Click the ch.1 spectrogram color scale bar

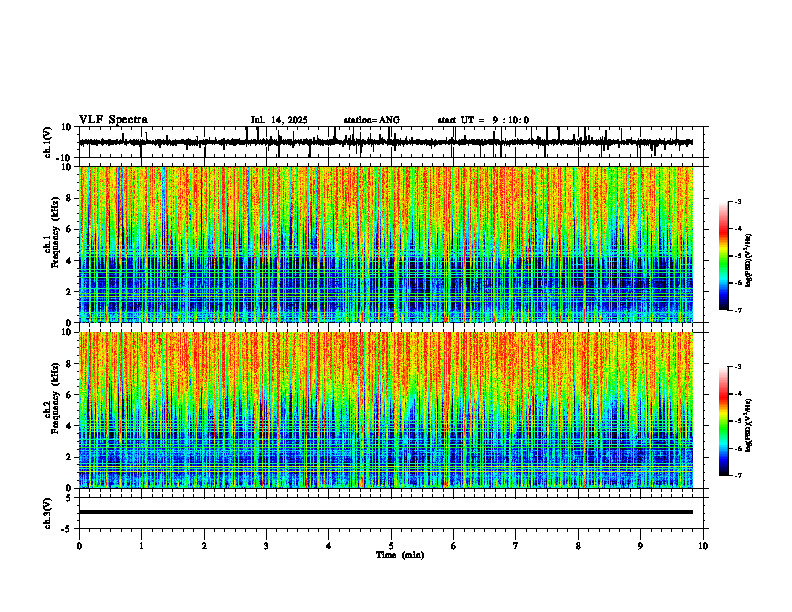click(724, 256)
